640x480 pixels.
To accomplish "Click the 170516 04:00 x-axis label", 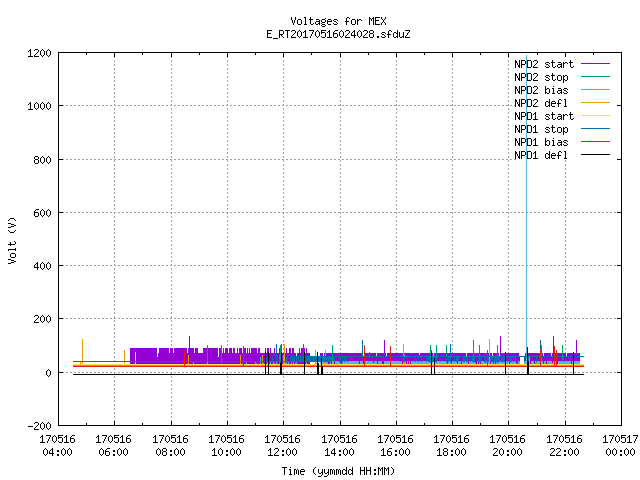I will click(x=58, y=446).
